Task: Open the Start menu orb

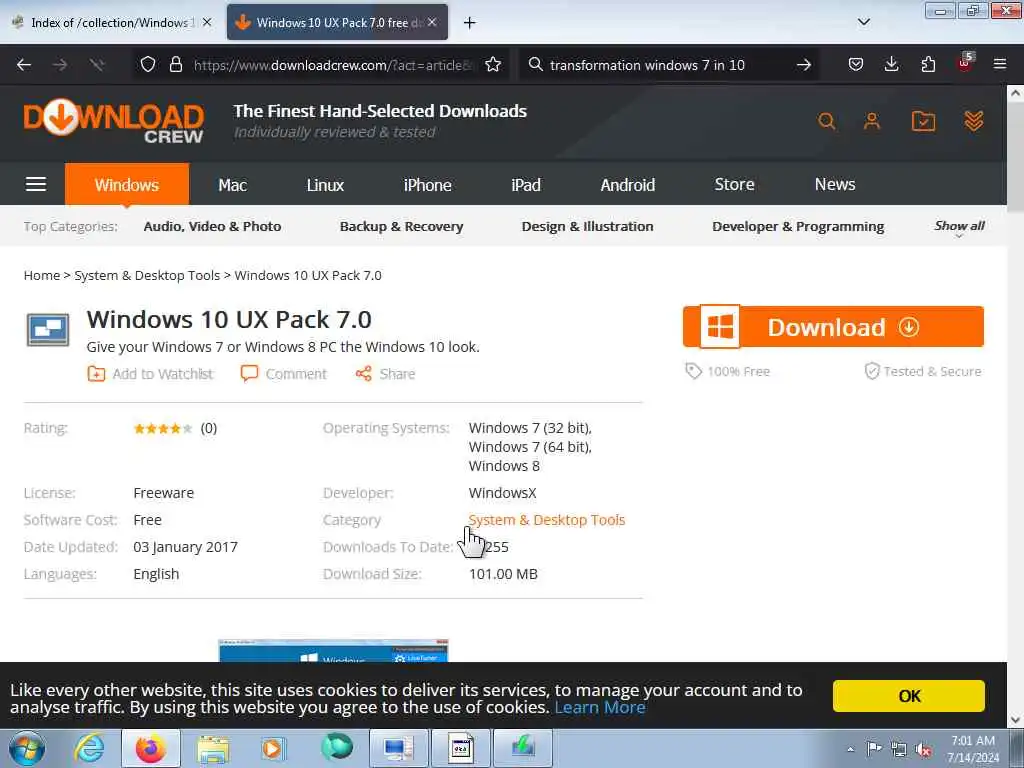Action: [x=27, y=748]
